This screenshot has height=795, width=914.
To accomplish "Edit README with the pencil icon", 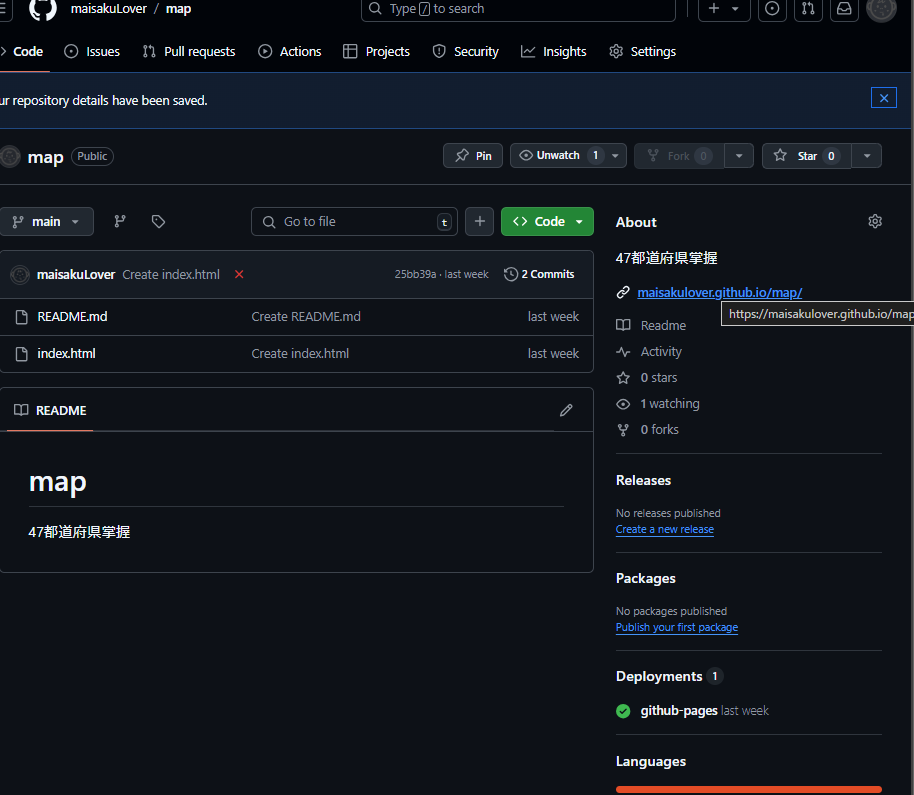I will (x=566, y=410).
